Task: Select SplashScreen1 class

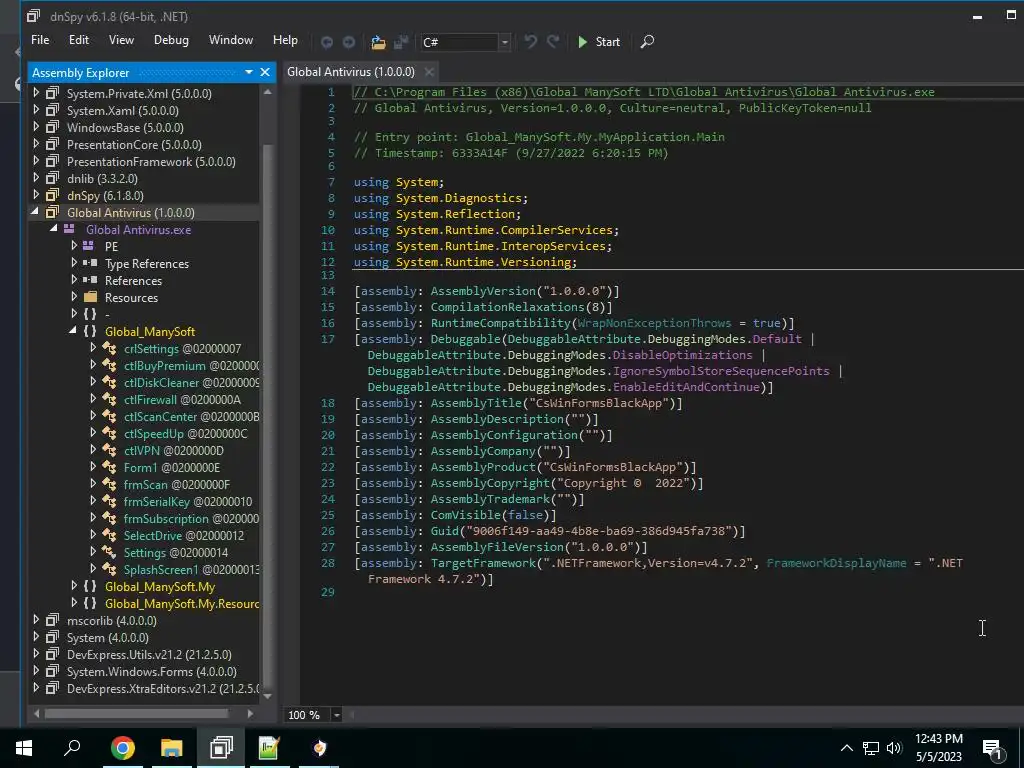Action: point(191,569)
